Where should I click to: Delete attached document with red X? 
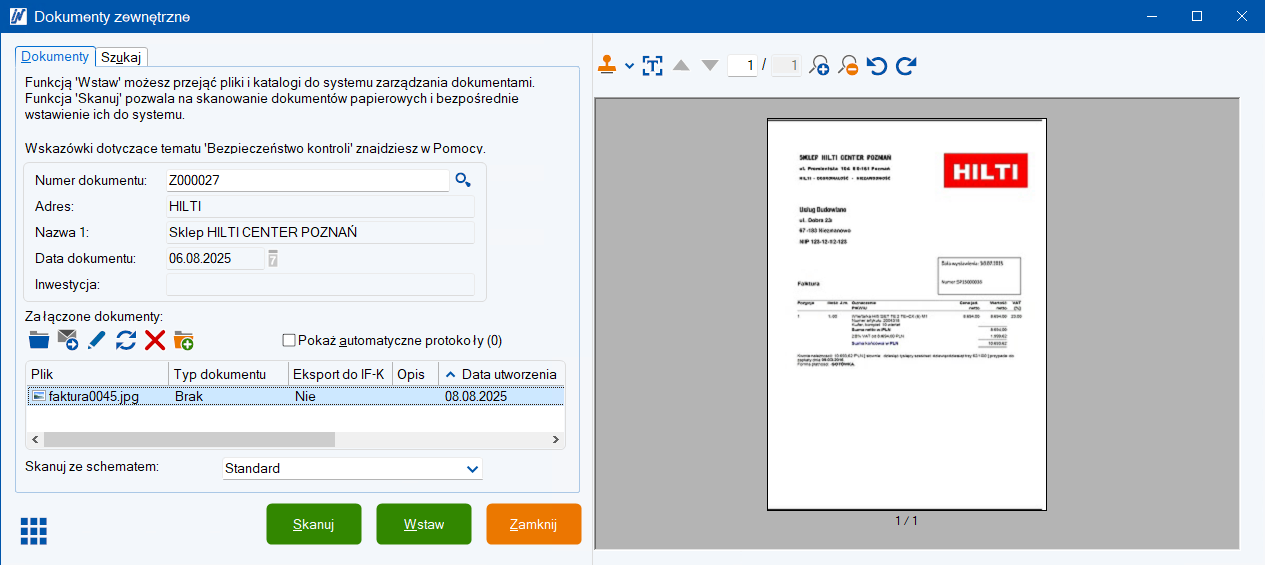coord(155,340)
